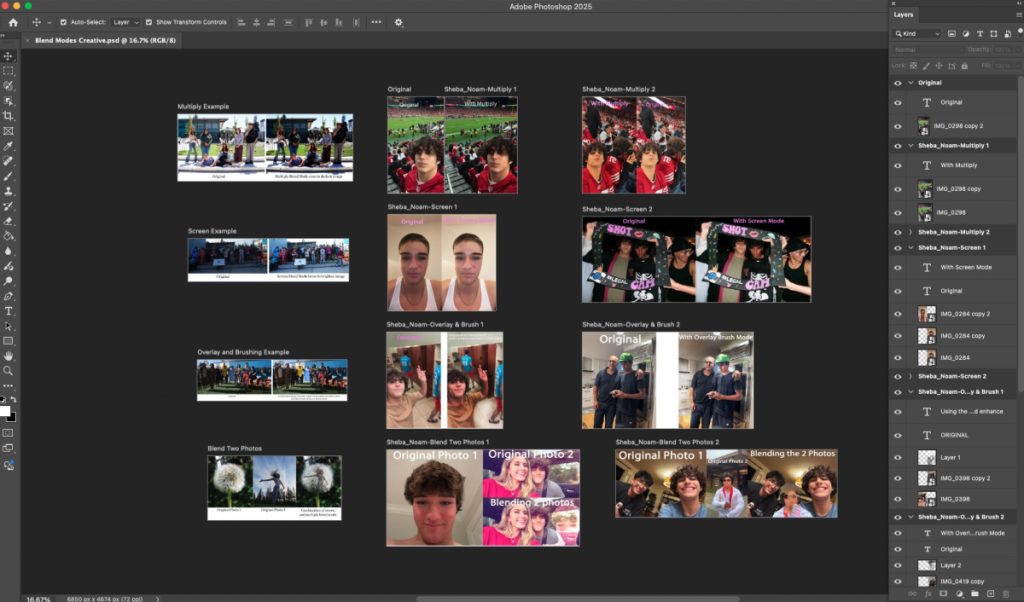
Task: Select the Blend Modes Creative.psd document tab
Action: coord(105,40)
